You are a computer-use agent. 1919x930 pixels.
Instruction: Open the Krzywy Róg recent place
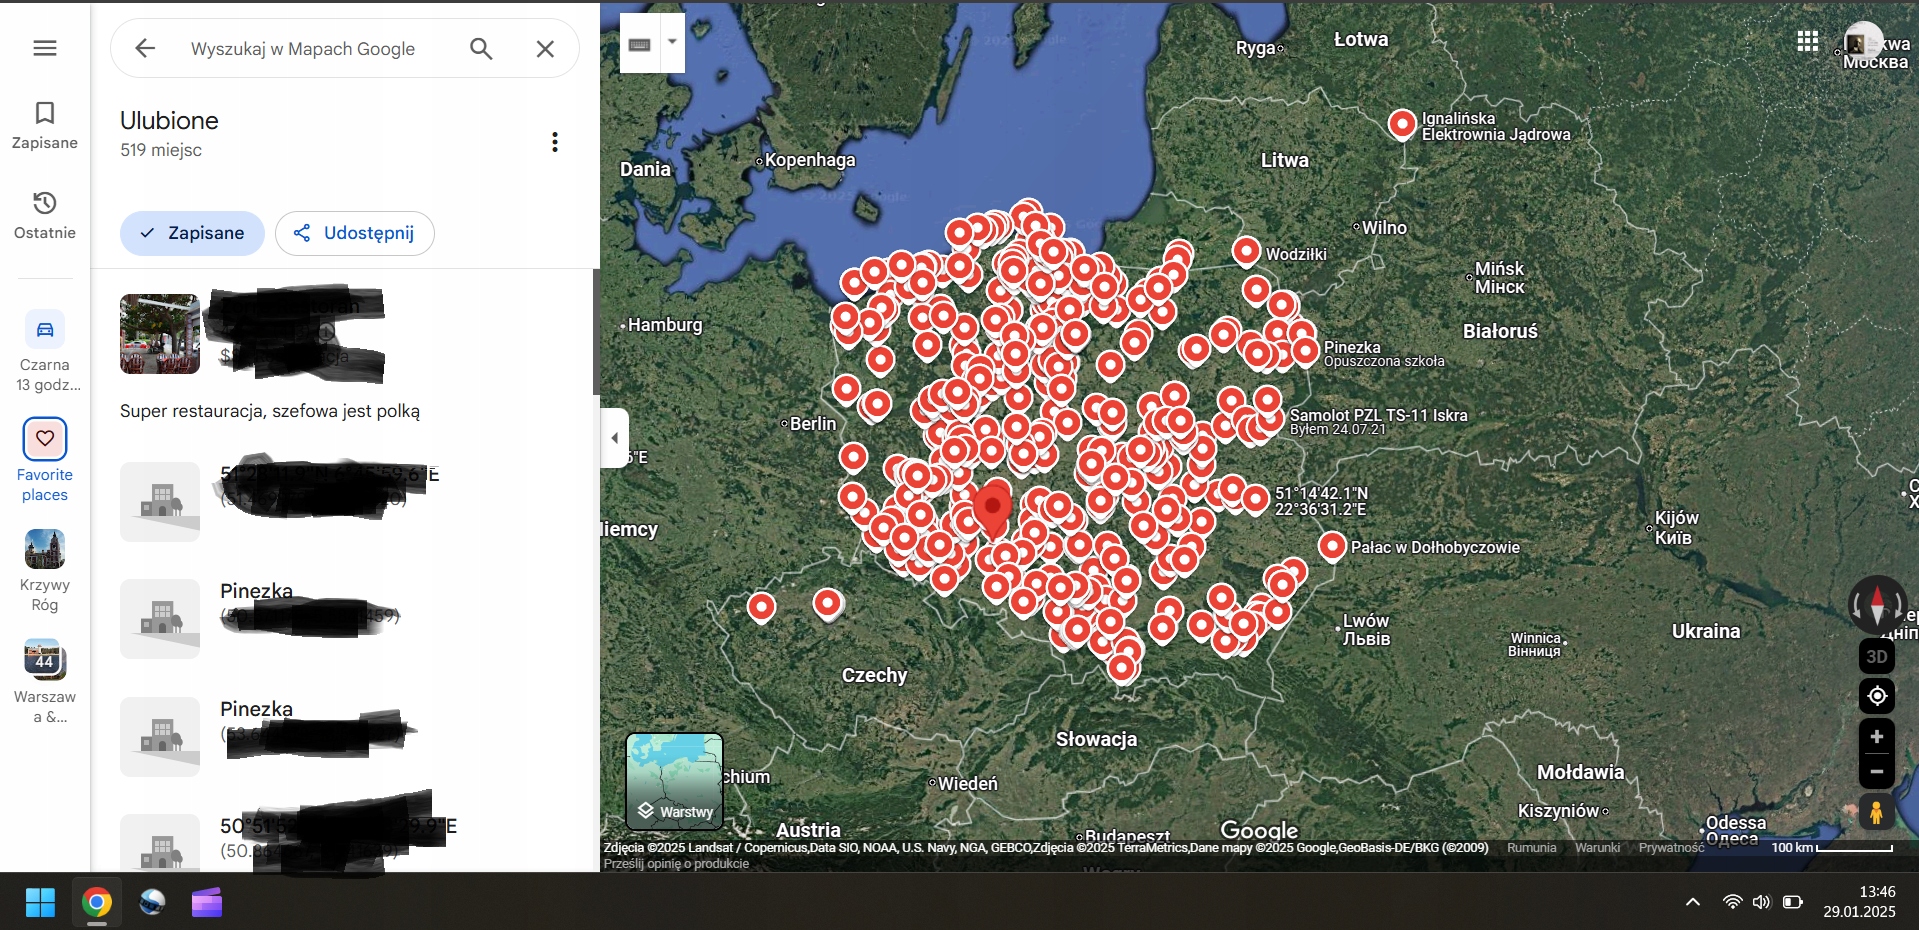pos(45,571)
